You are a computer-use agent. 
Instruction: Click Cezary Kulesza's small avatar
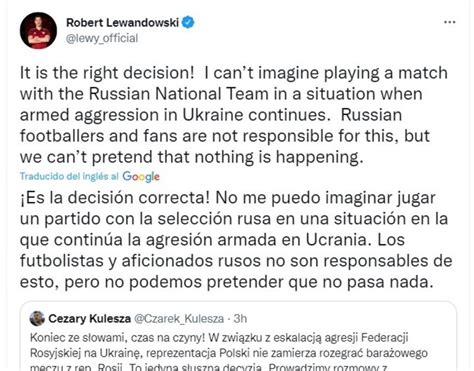pyautogui.click(x=37, y=319)
